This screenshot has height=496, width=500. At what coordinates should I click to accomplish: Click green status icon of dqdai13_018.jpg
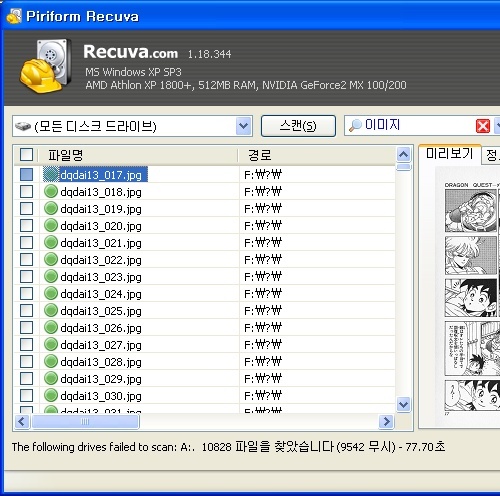point(51,192)
